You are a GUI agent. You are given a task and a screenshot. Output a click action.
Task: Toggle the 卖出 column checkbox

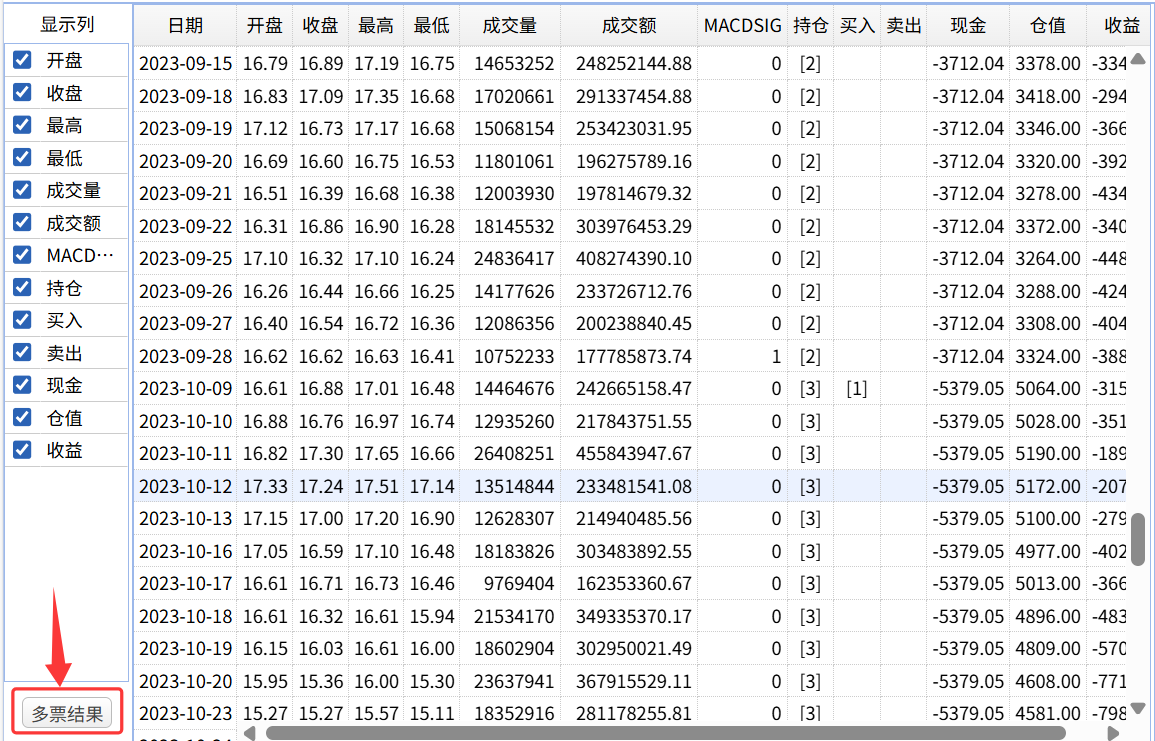click(x=22, y=352)
